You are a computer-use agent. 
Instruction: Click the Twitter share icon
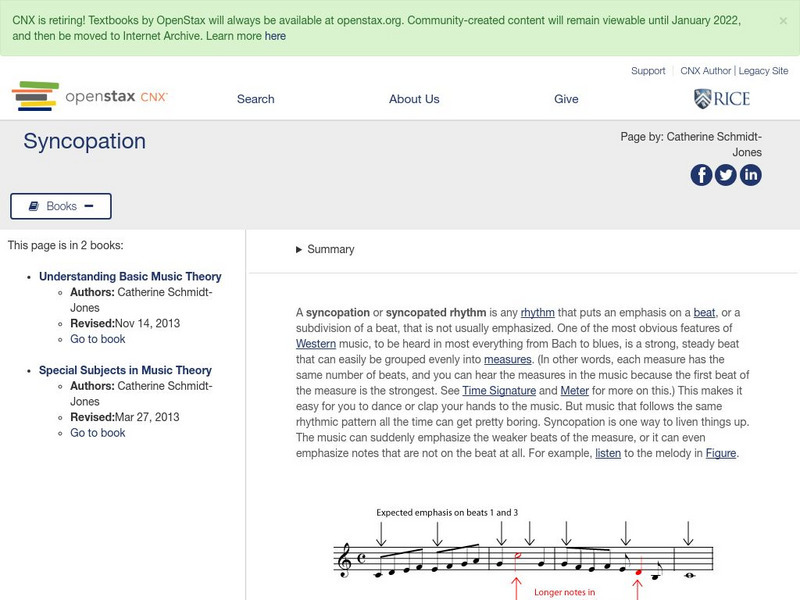click(x=726, y=175)
